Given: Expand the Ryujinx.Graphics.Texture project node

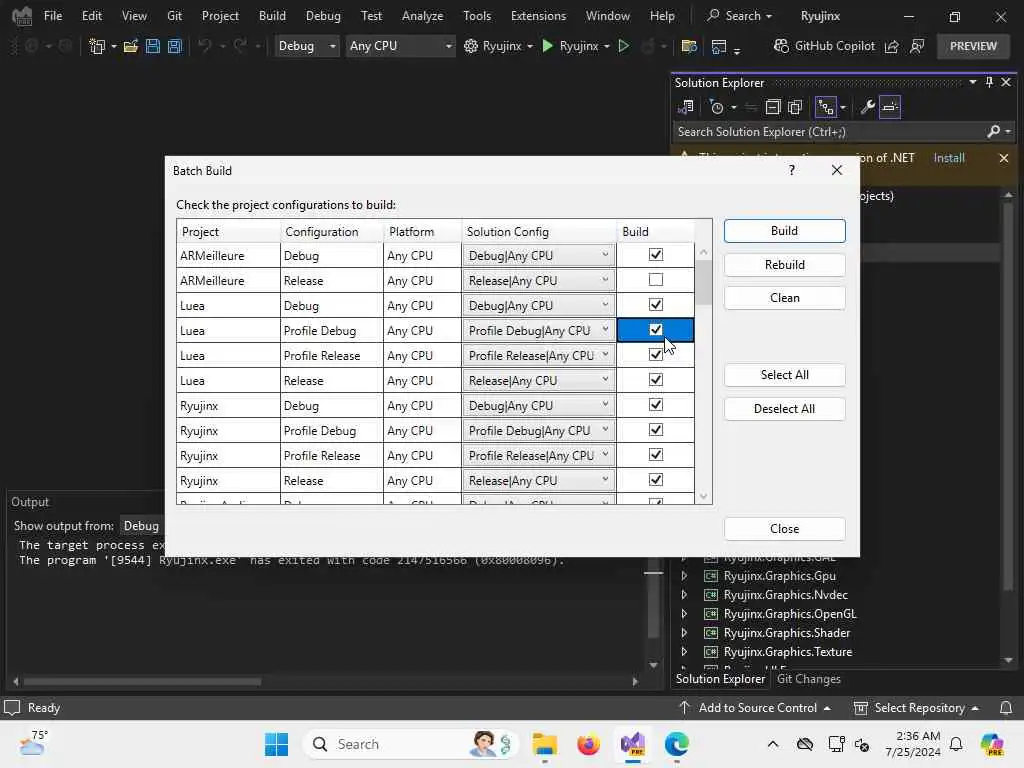Looking at the screenshot, I should 684,652.
